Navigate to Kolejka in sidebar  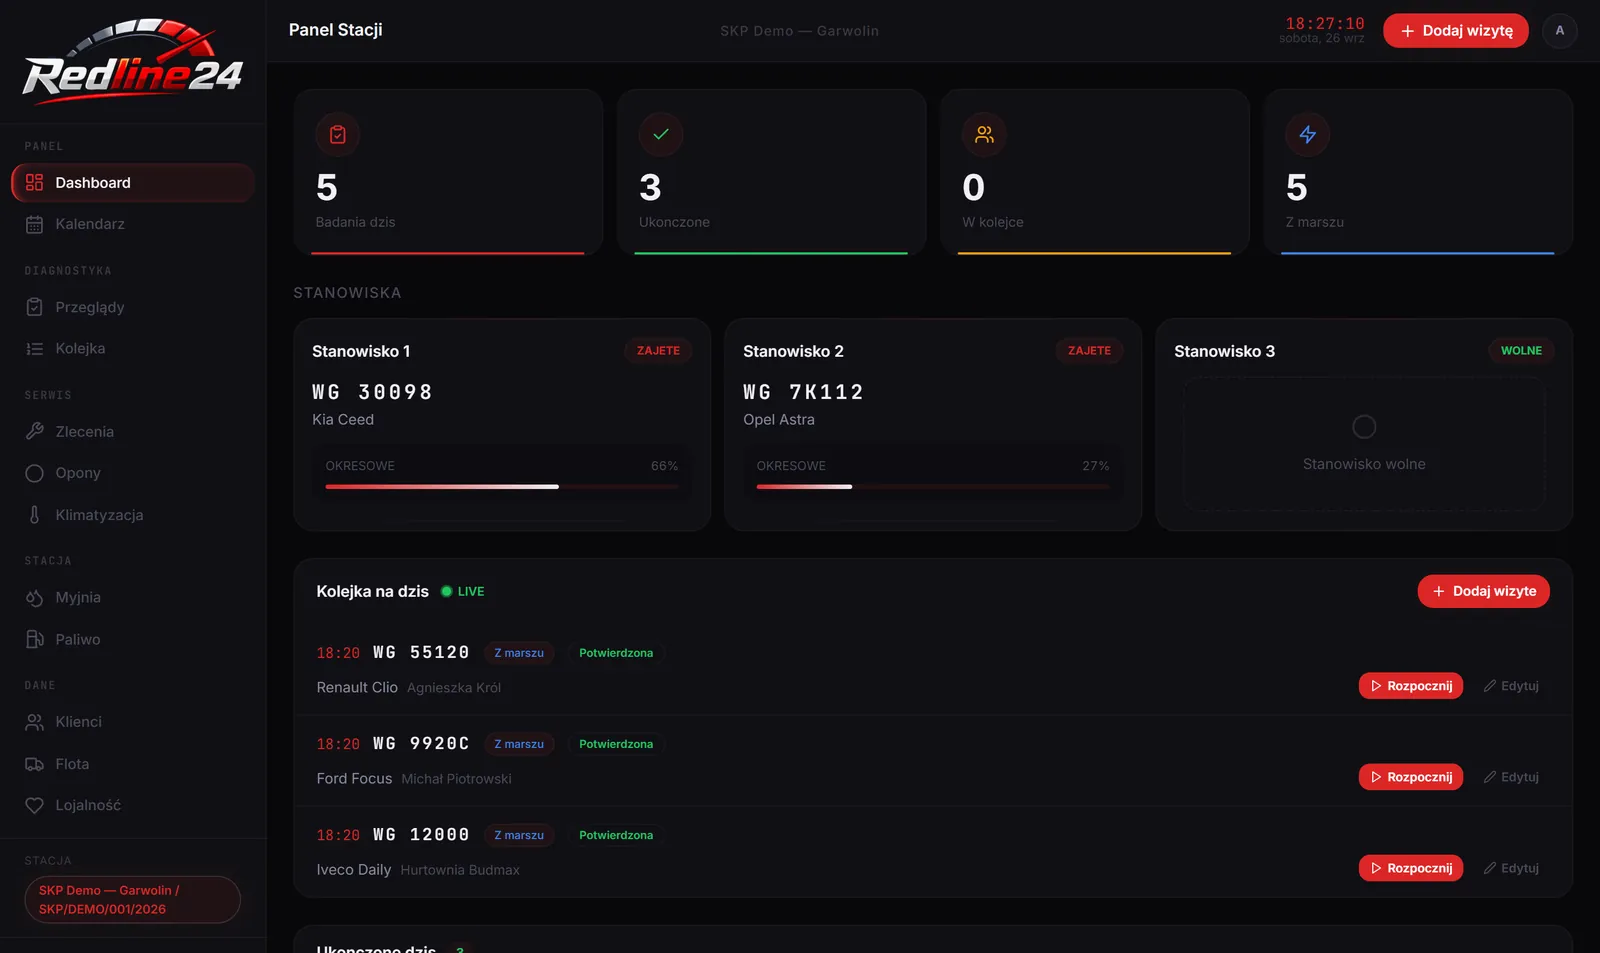pos(133,349)
